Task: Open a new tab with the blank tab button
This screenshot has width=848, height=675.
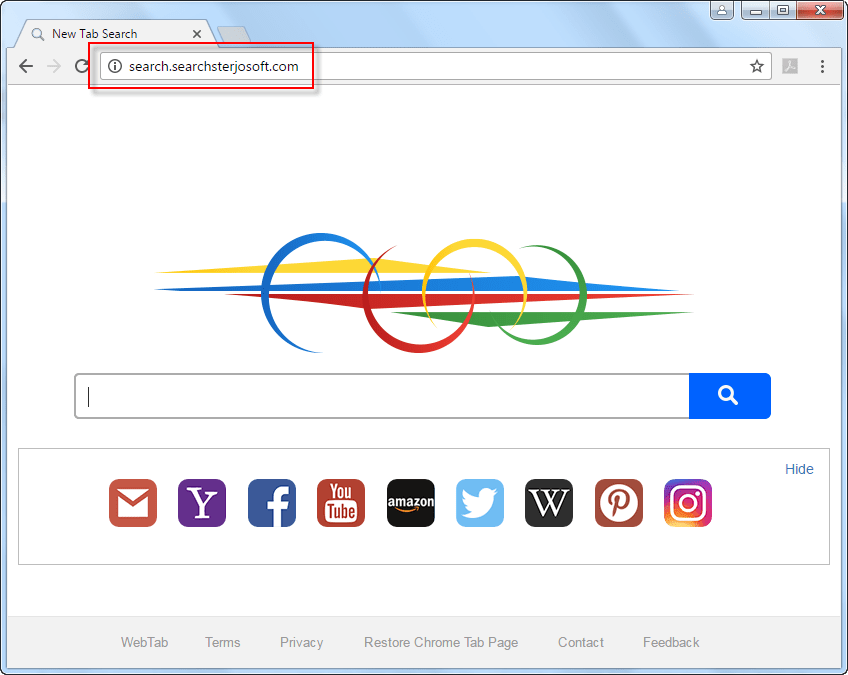Action: tap(234, 34)
